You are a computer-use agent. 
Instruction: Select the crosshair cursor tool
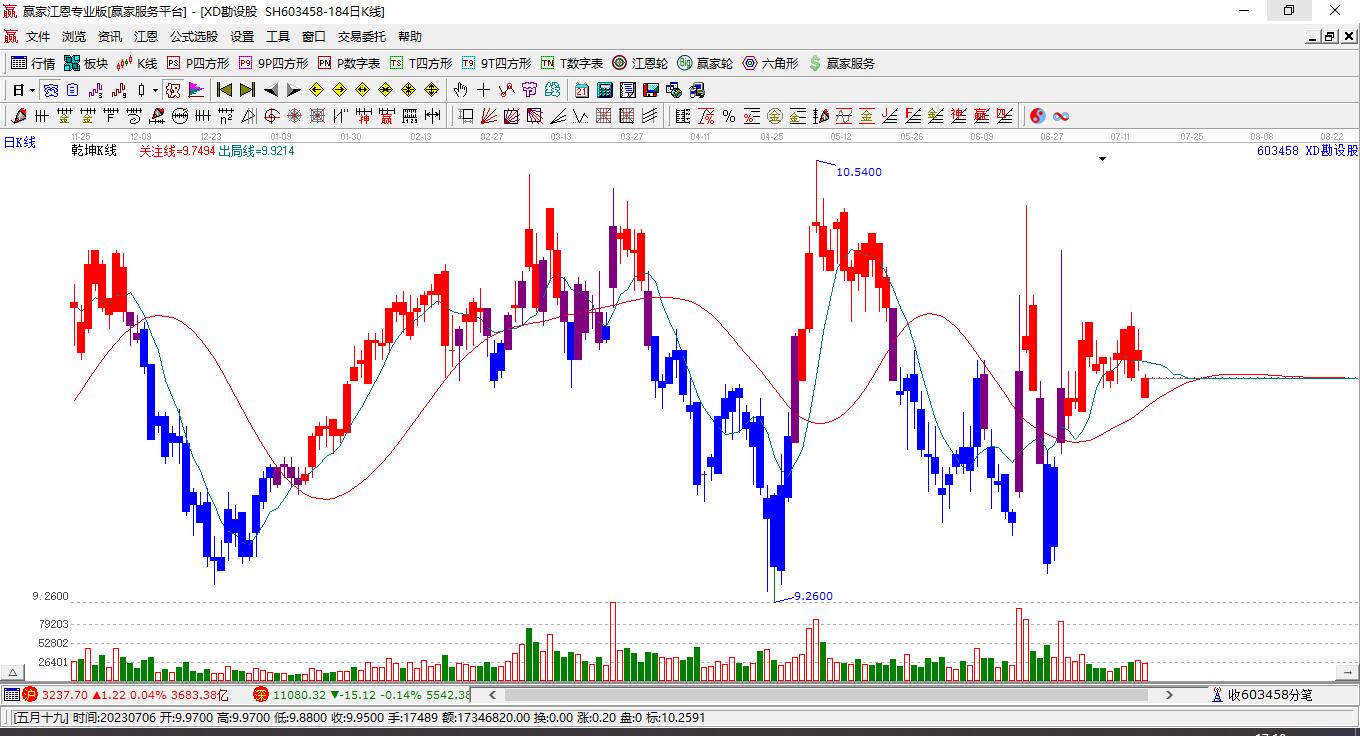pos(484,90)
